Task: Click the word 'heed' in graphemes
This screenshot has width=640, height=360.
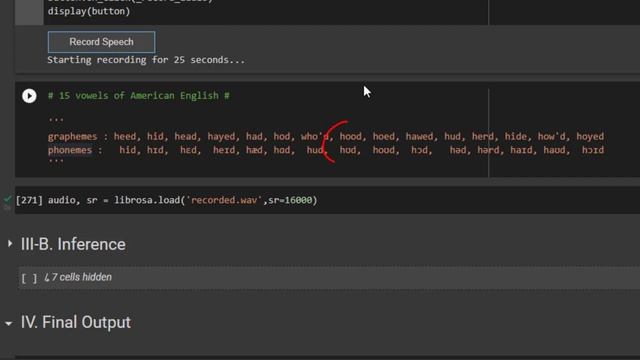Action: 124,136
